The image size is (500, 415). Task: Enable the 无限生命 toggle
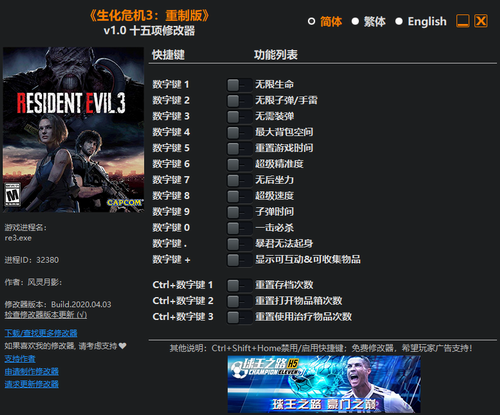(x=239, y=85)
